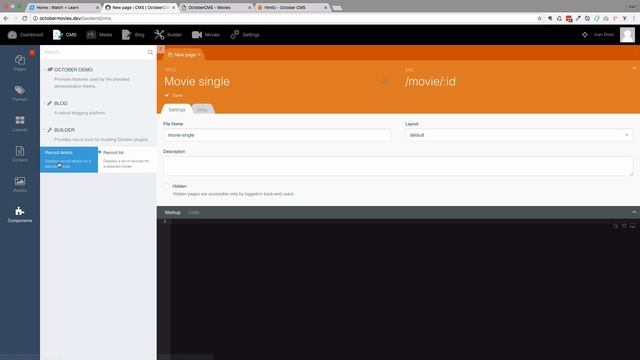Toggle the Hidden checkbox

coord(167,186)
